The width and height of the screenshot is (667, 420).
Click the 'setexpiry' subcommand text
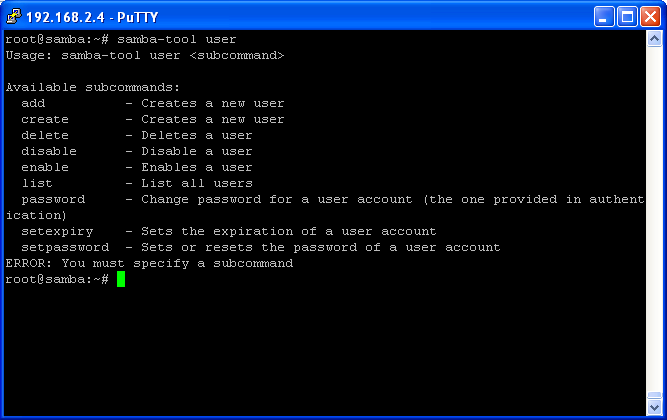coord(57,232)
